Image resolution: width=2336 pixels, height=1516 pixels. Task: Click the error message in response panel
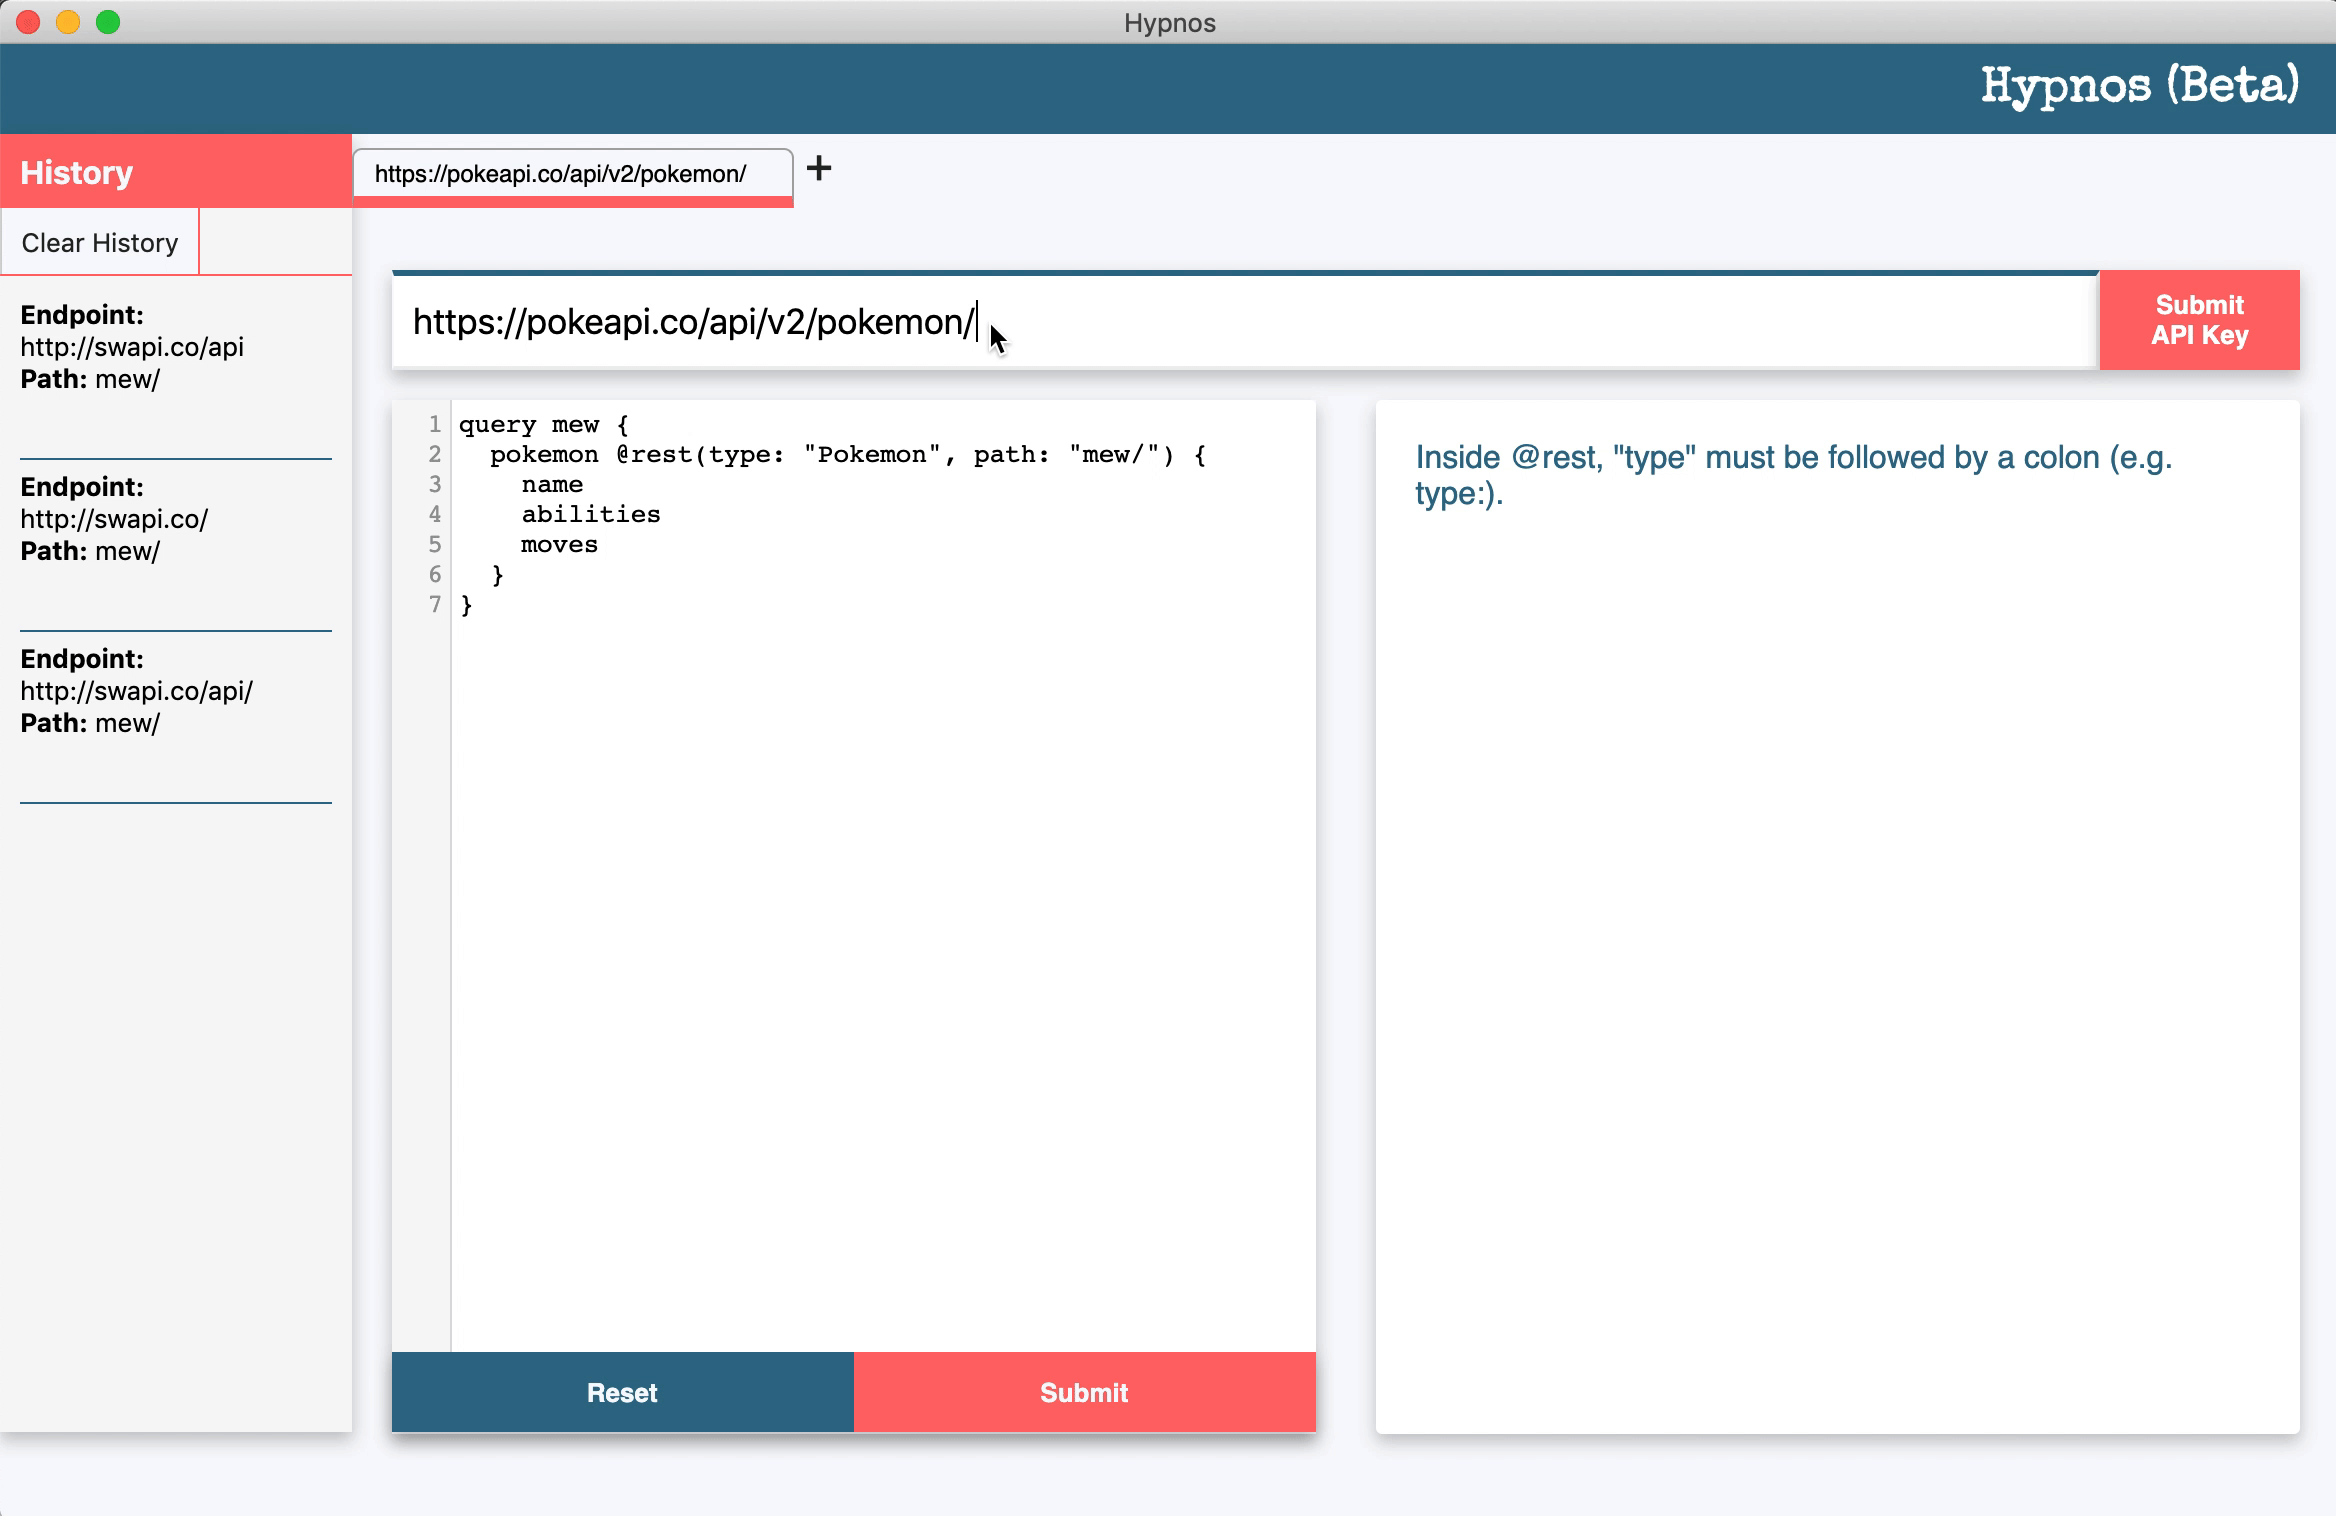[x=1792, y=475]
